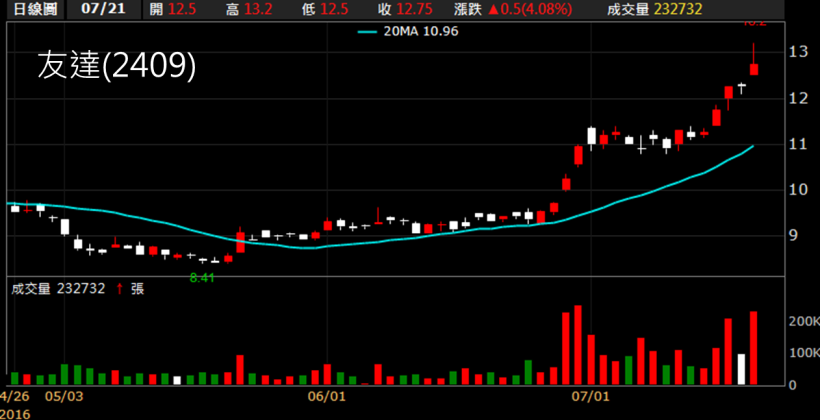Click the 07/01 date axis label
Viewport: 820px width, 420px height.
click(590, 397)
